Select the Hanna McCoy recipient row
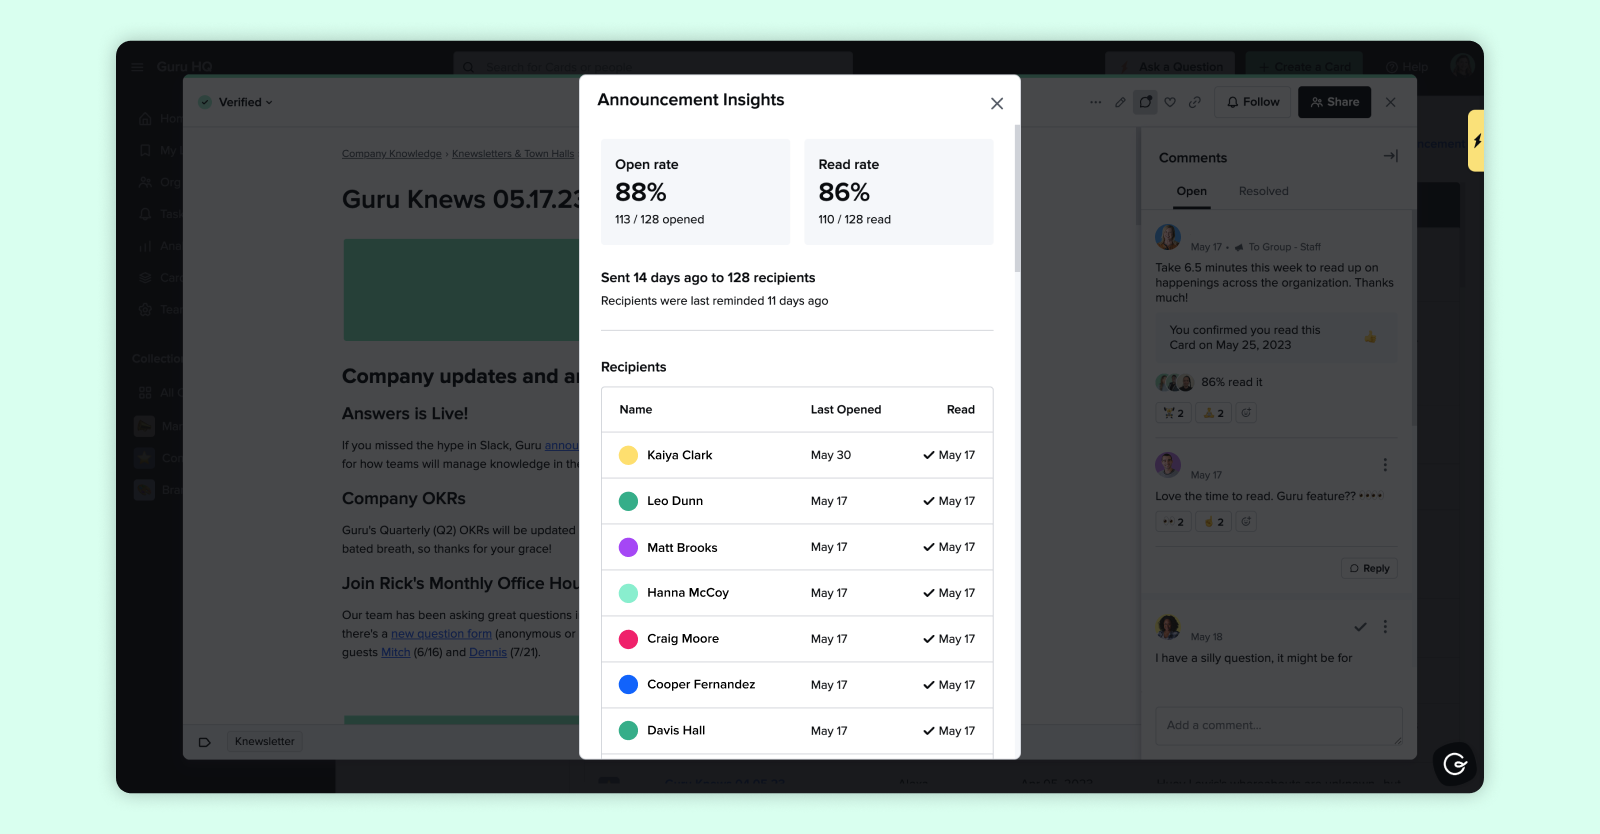 (x=797, y=593)
